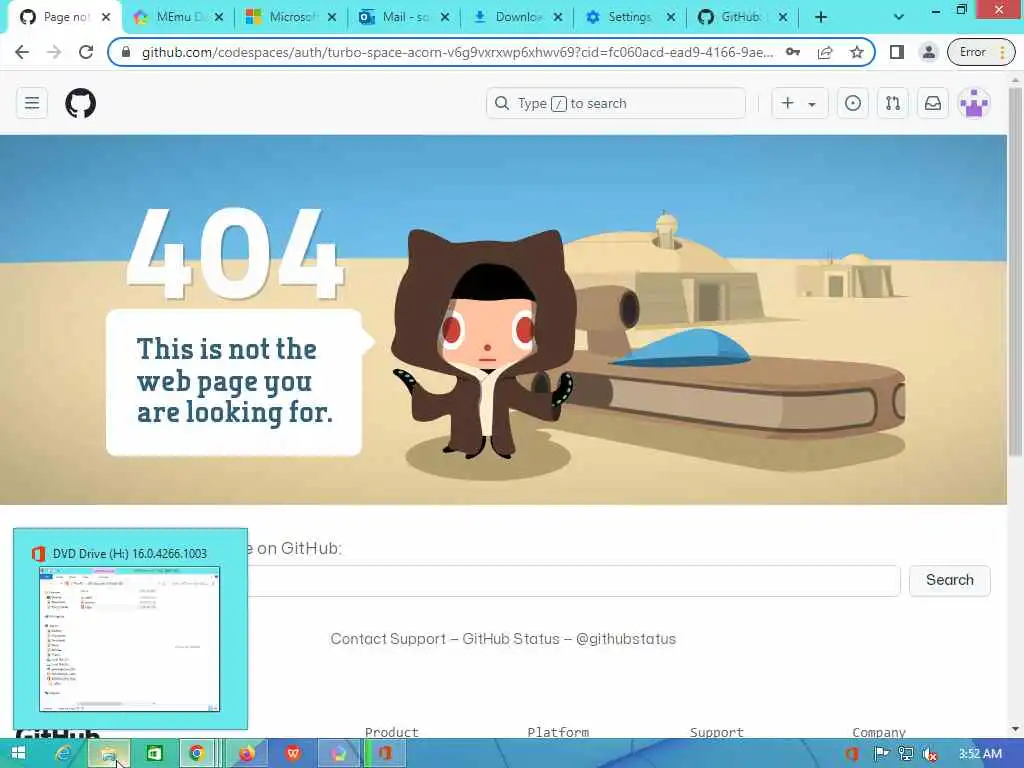Open saved passwords key icon
This screenshot has width=1024, height=768.
click(x=793, y=52)
